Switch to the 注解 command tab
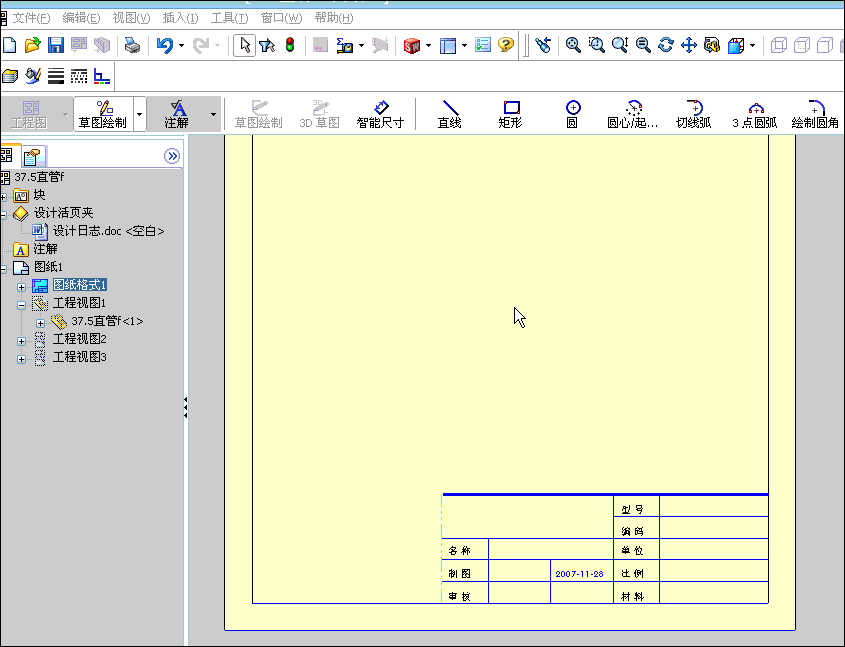This screenshot has height=647, width=845. (x=177, y=114)
